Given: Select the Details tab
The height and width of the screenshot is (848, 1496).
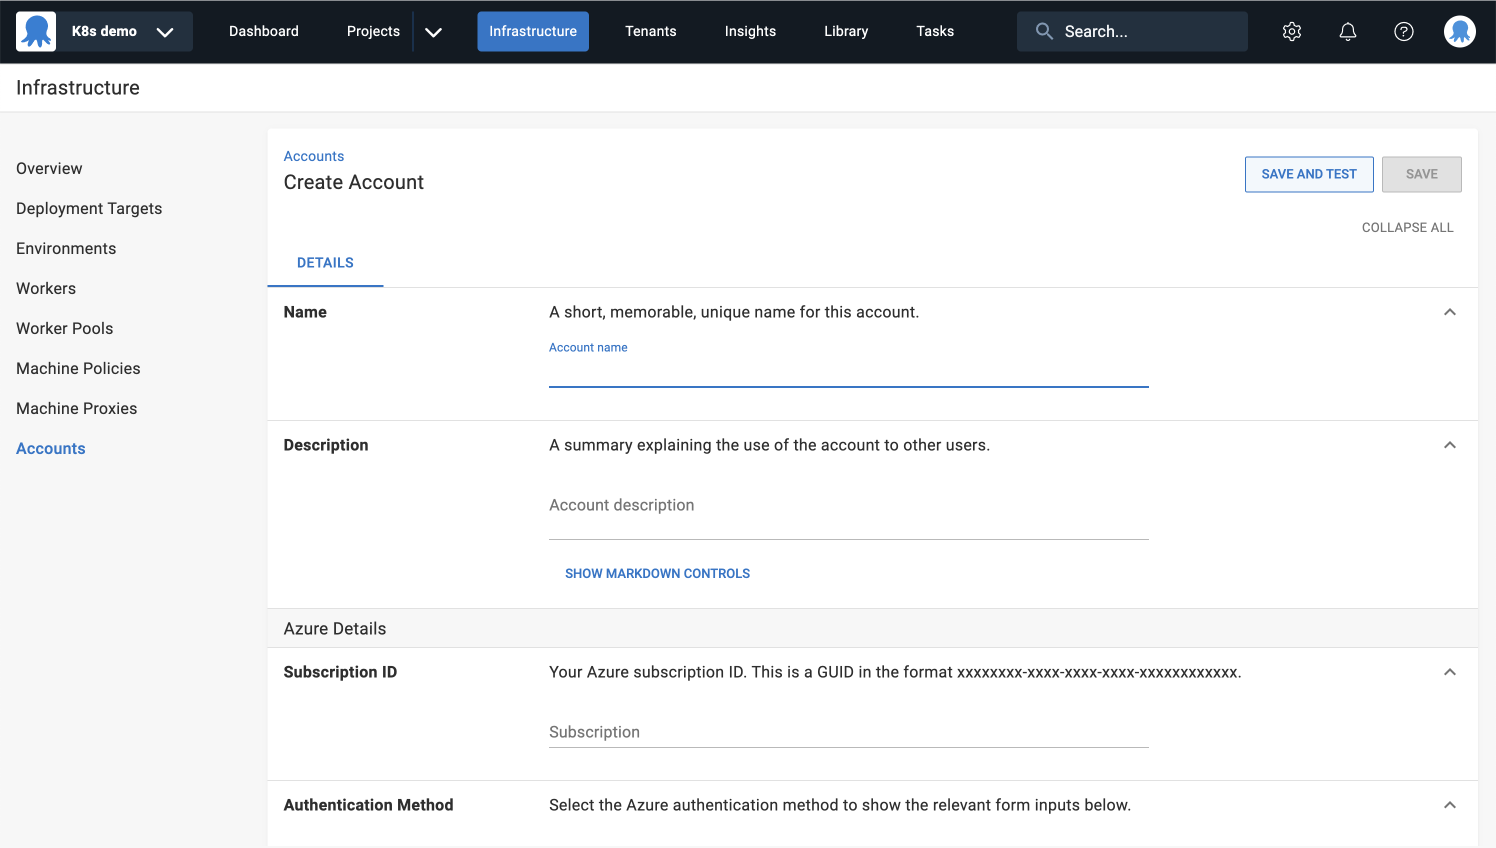Looking at the screenshot, I should click(325, 262).
